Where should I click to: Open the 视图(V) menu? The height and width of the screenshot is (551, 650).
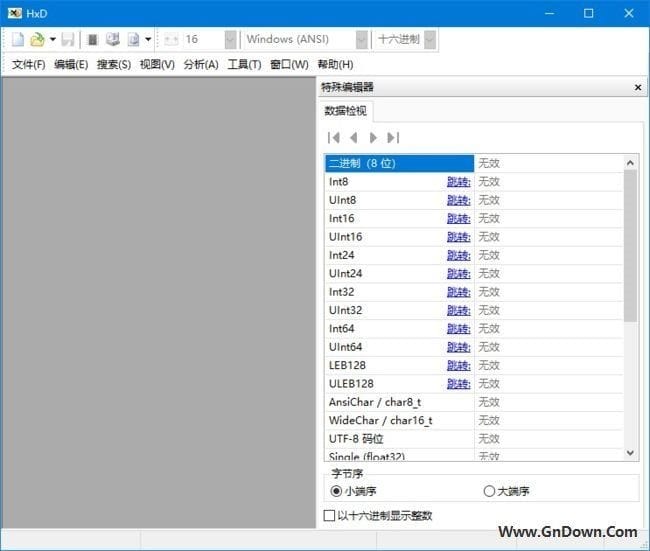157,65
